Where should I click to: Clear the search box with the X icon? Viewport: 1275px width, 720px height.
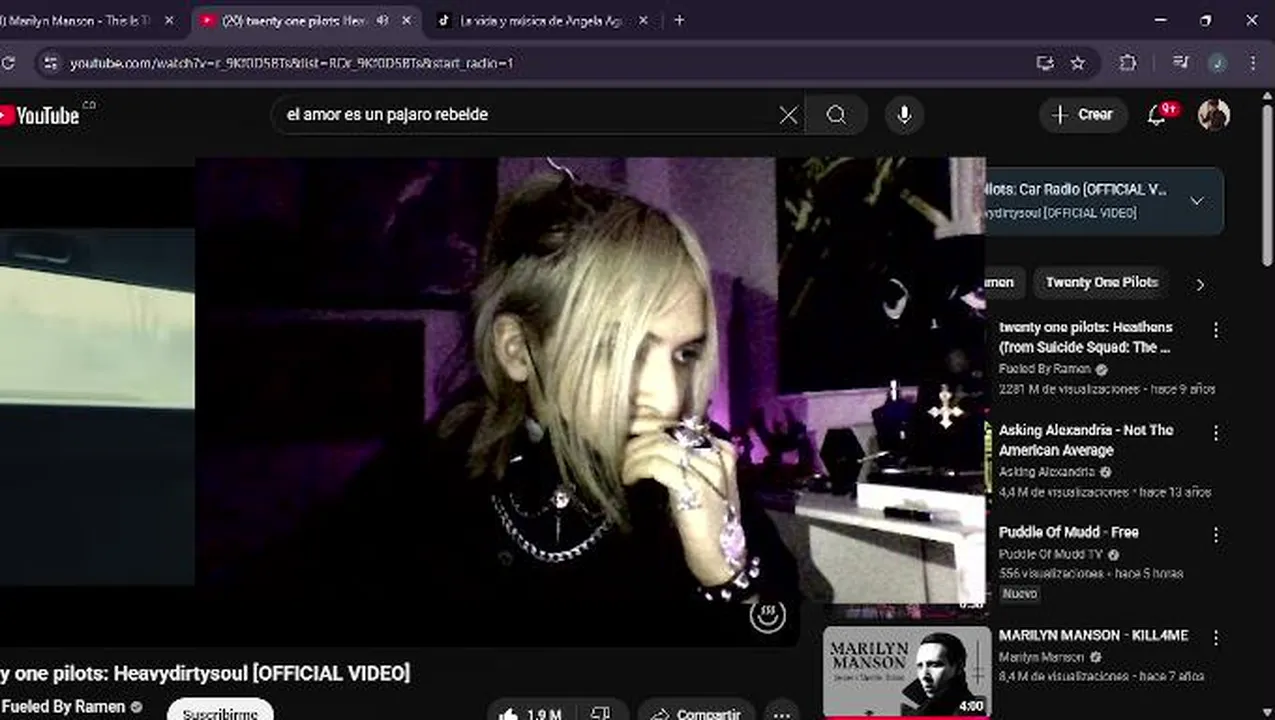point(789,115)
